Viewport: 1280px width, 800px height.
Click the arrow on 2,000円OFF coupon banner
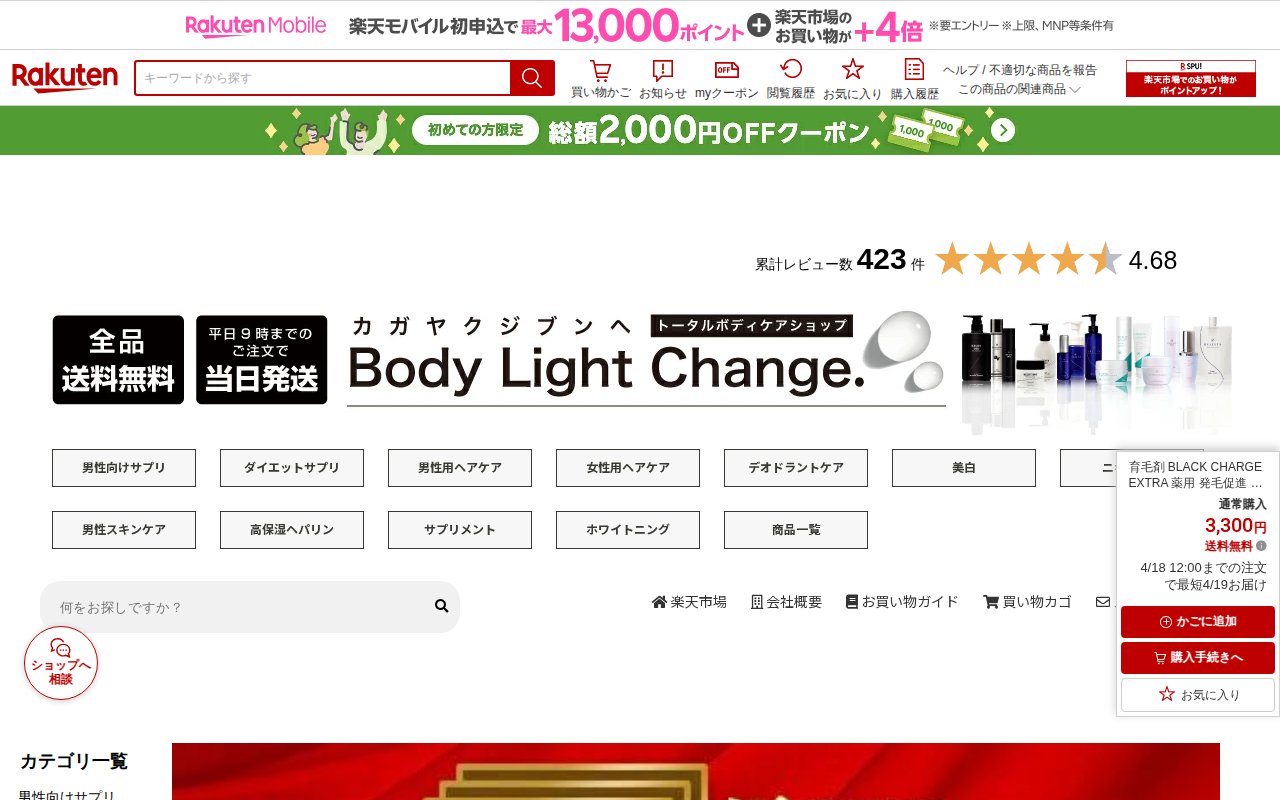(x=1003, y=131)
